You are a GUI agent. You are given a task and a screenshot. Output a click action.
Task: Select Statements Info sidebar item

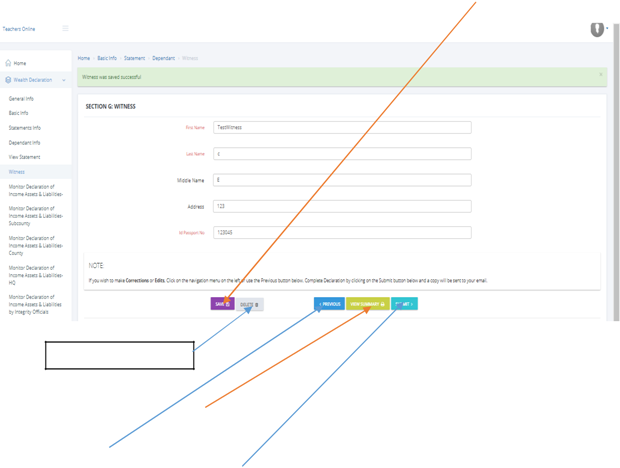click(25, 128)
